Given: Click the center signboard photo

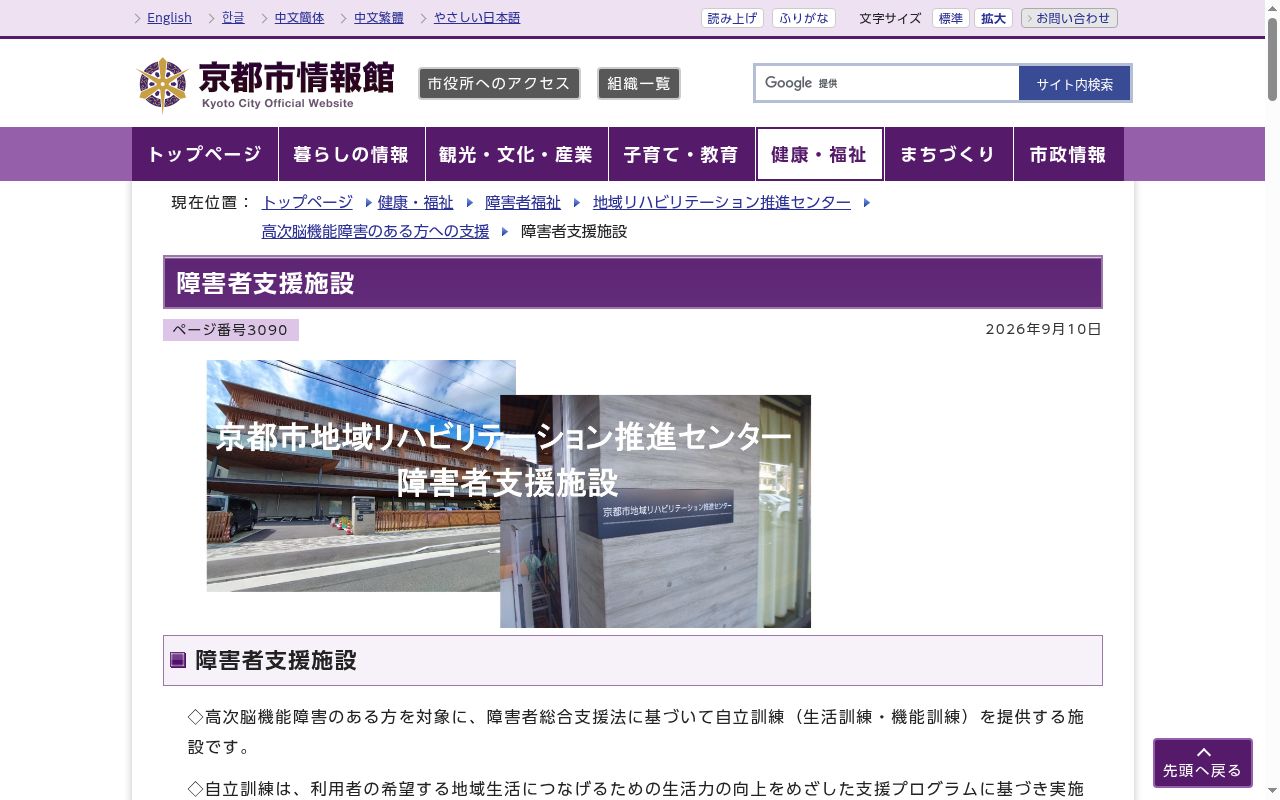Looking at the screenshot, I should [x=655, y=511].
